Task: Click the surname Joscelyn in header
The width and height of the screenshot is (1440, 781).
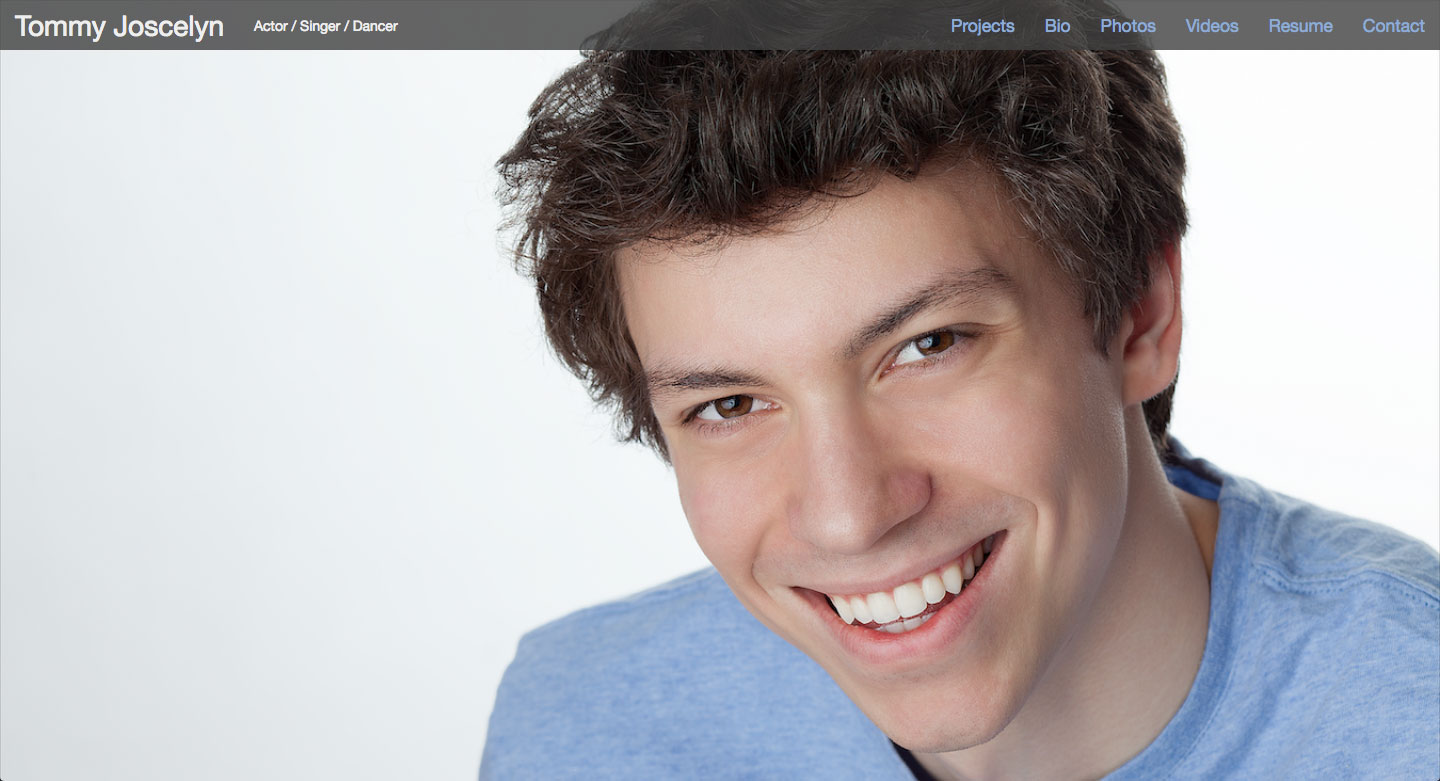Action: 168,26
